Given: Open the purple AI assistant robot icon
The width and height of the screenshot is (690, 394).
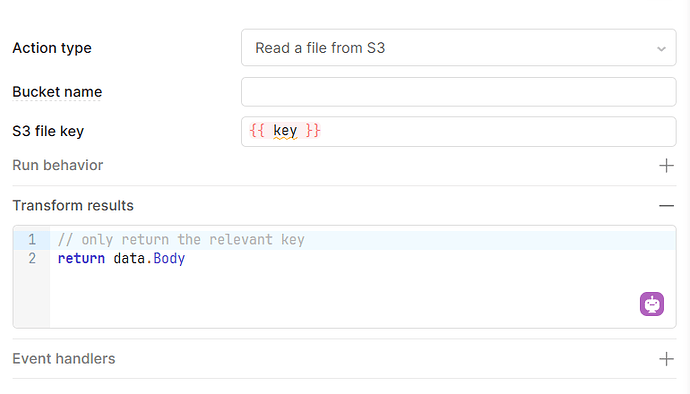Looking at the screenshot, I should [x=652, y=304].
